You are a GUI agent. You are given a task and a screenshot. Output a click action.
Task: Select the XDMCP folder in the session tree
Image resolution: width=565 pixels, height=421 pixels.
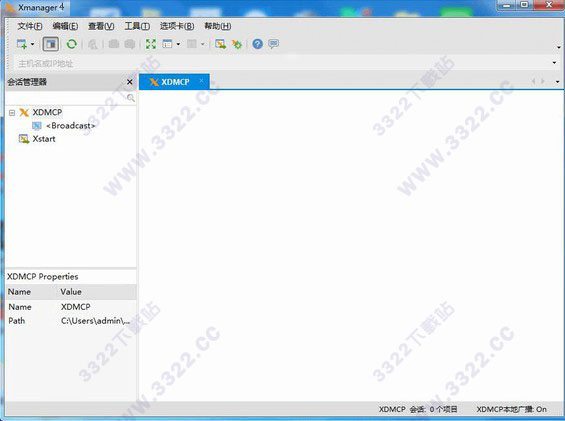[47, 112]
